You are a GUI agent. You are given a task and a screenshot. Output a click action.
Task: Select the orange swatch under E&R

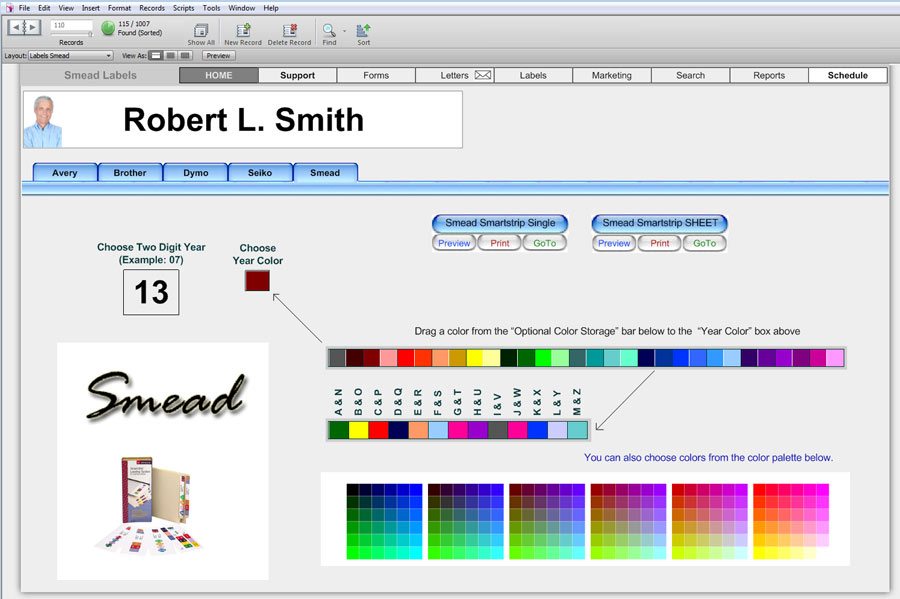[418, 430]
